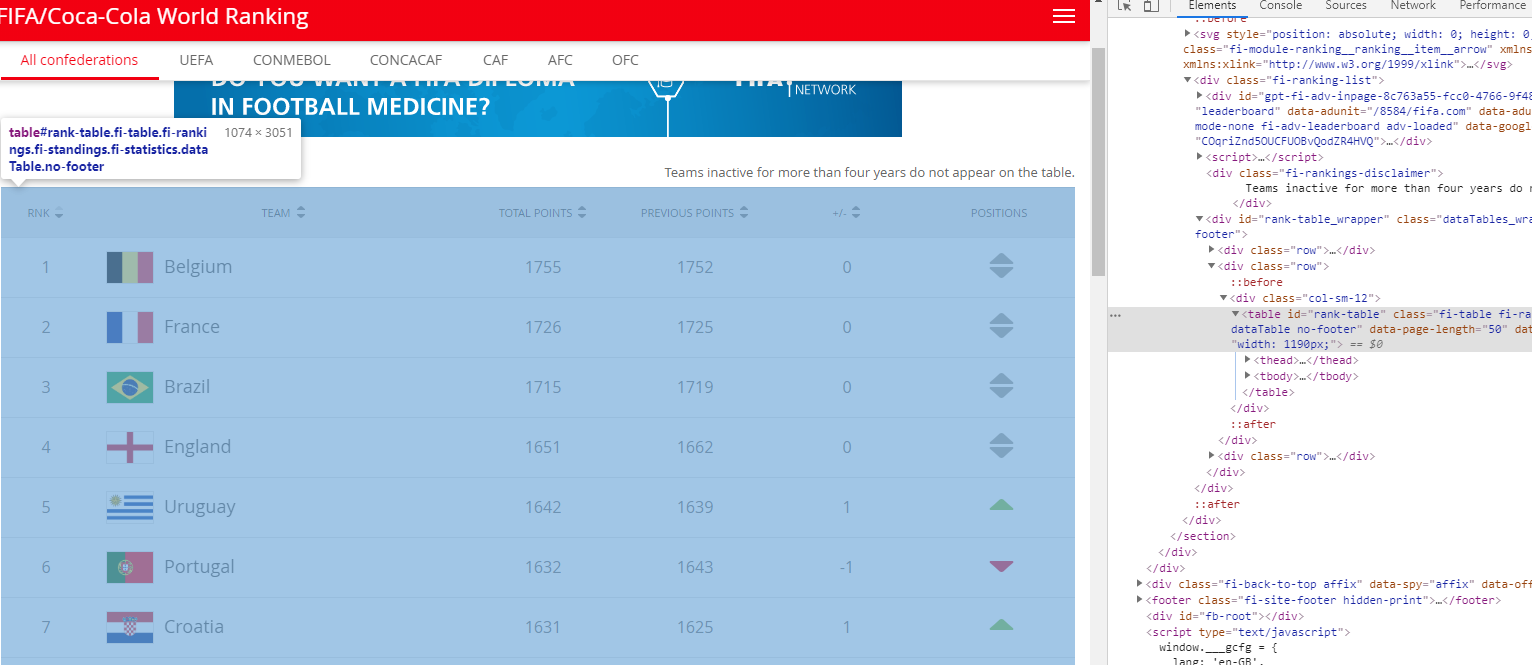Open the Uruguay team link
1532x665 pixels.
200,507
